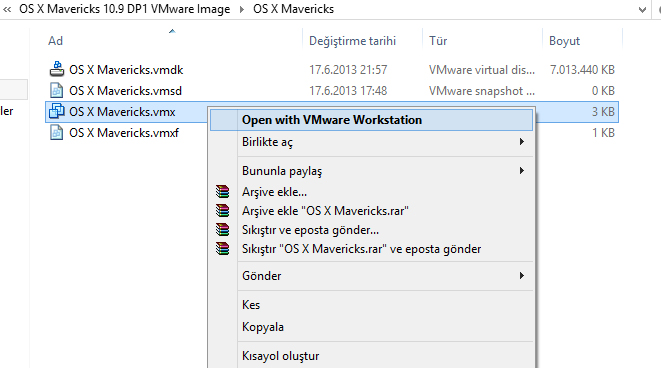Viewport: 661px width, 368px height.
Task: Select the file 'OS X Mavericks.vmsd'
Action: coord(126,91)
